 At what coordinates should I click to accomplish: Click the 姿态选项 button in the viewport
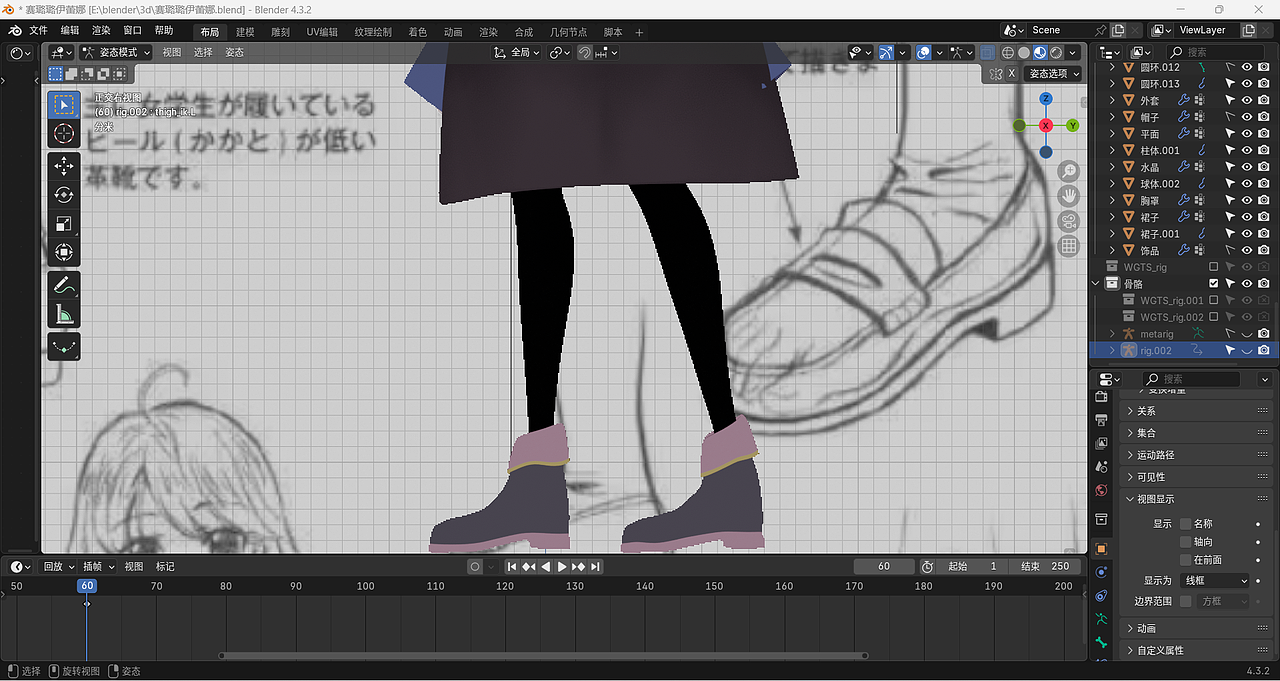click(x=1053, y=73)
